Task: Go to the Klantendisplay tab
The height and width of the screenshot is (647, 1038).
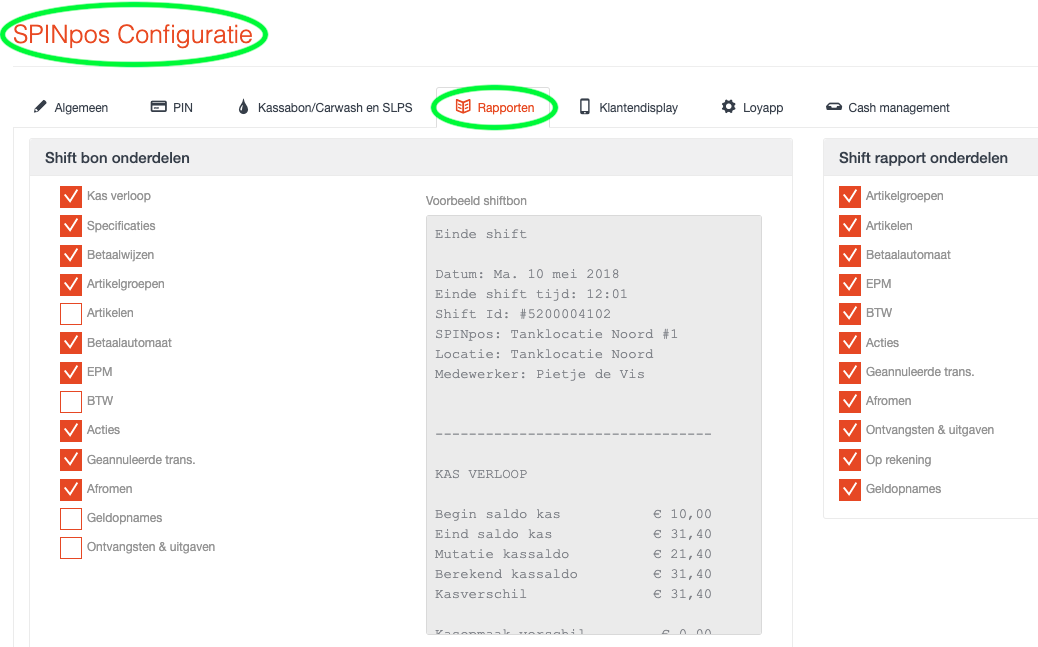Action: 629,107
